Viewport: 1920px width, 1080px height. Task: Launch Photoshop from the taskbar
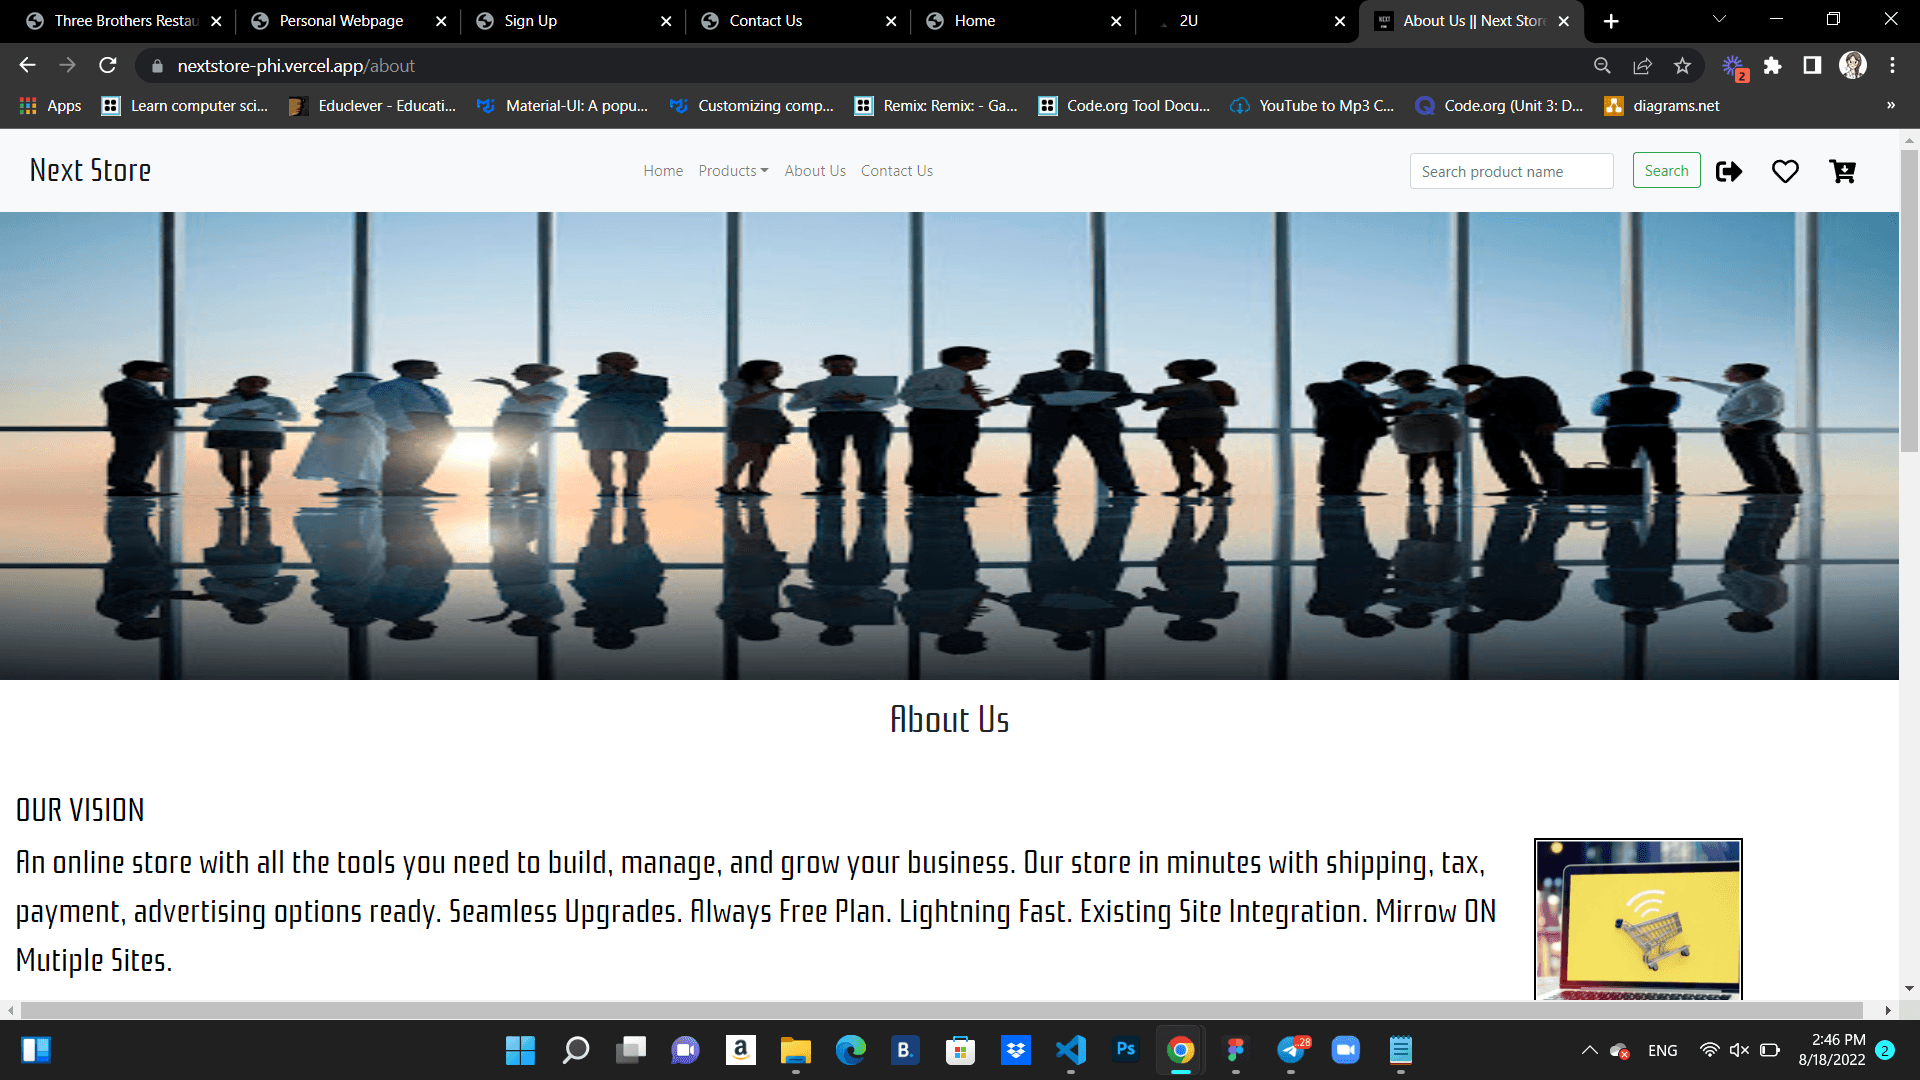[1126, 1050]
